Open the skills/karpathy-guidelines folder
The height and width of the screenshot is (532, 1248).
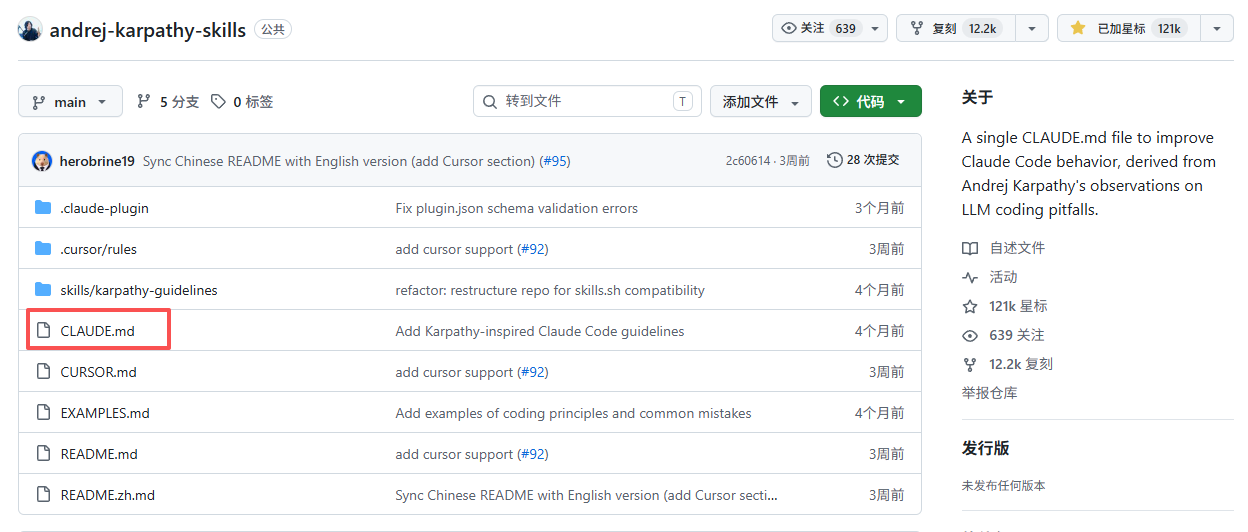[139, 290]
